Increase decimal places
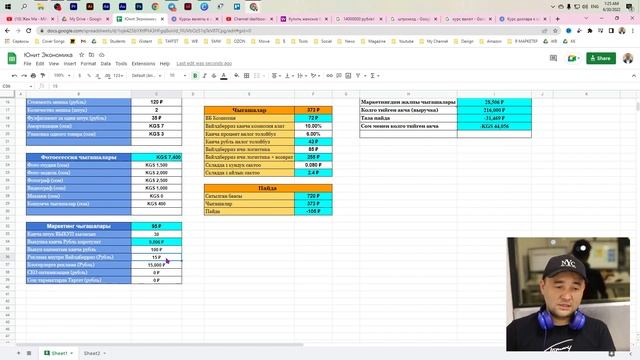 point(107,76)
